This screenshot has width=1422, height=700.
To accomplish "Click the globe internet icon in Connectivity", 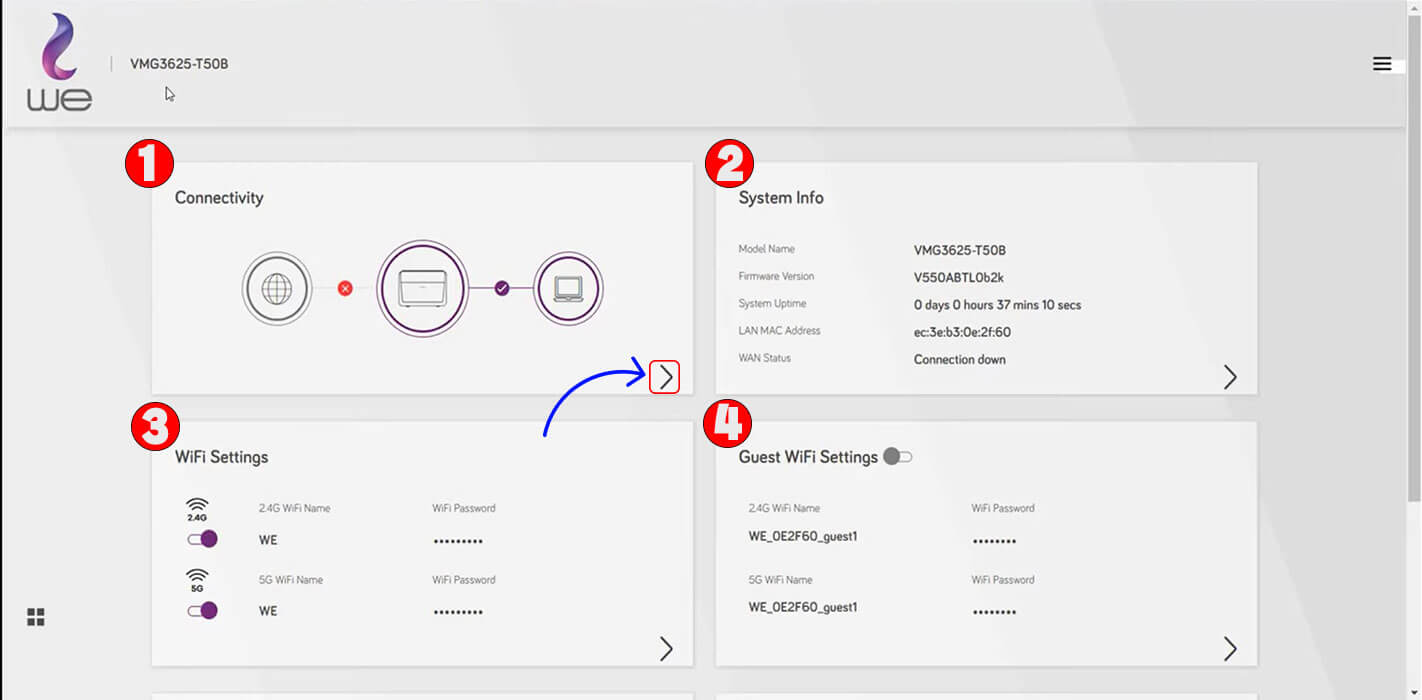I will [x=277, y=289].
